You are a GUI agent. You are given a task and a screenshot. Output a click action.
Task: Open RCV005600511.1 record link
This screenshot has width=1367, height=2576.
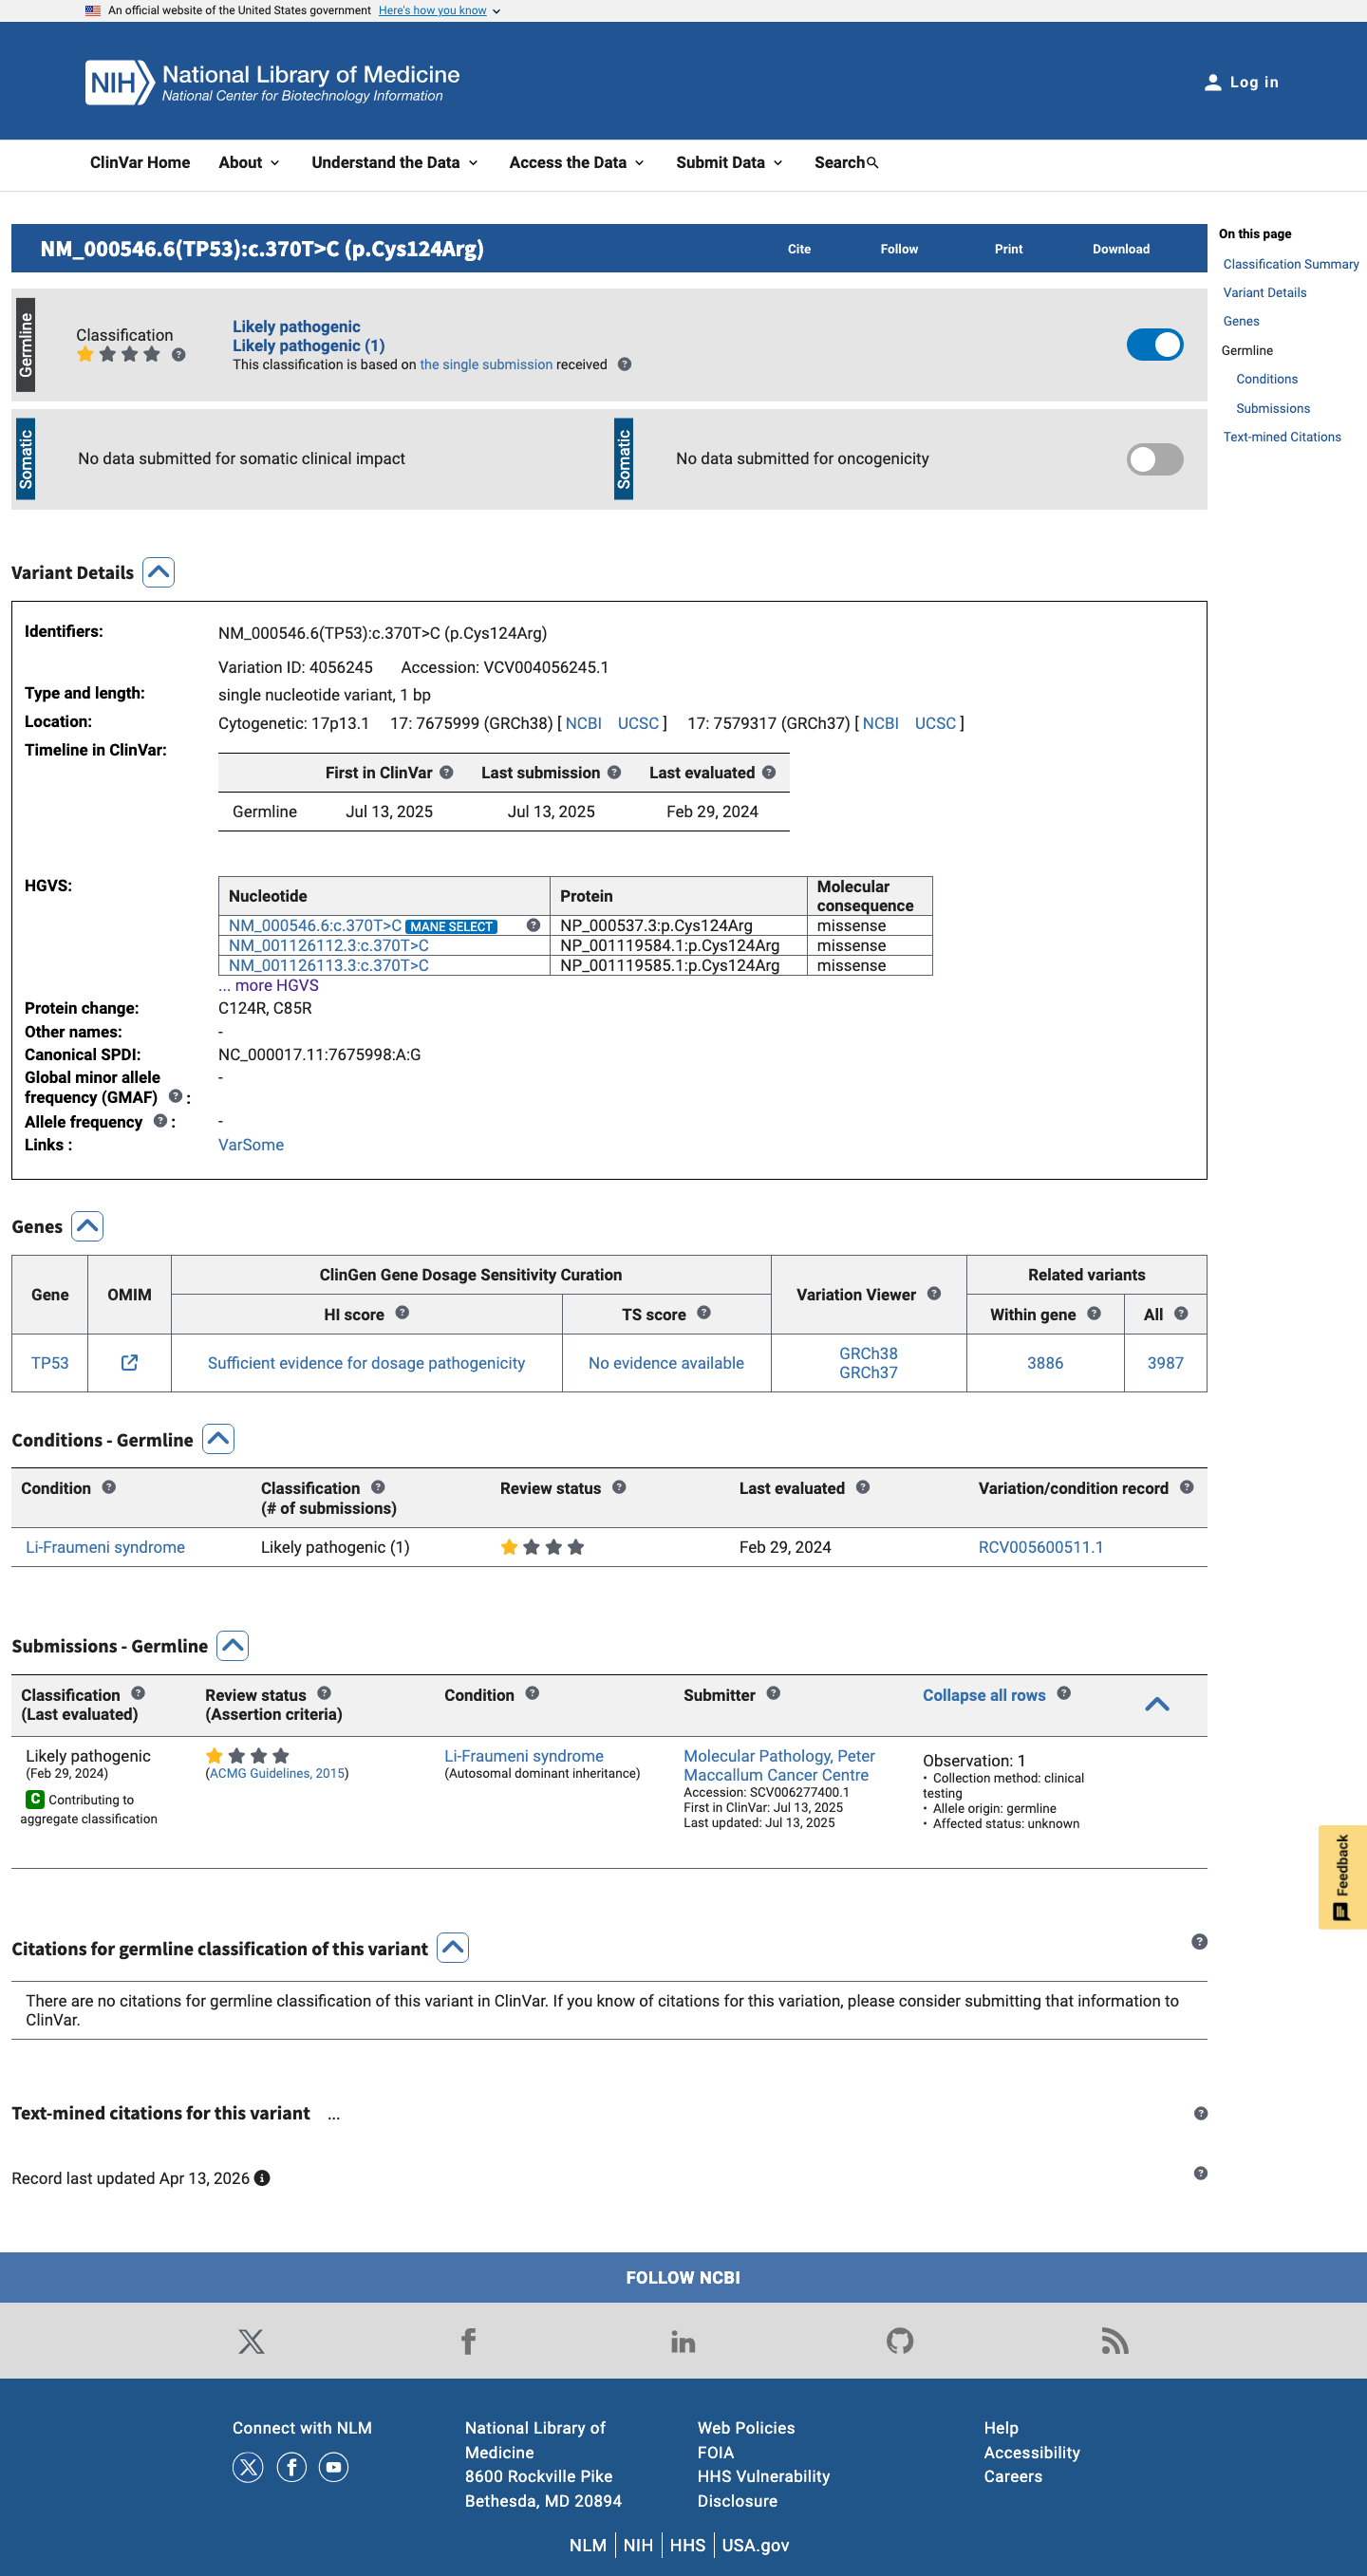1041,1547
